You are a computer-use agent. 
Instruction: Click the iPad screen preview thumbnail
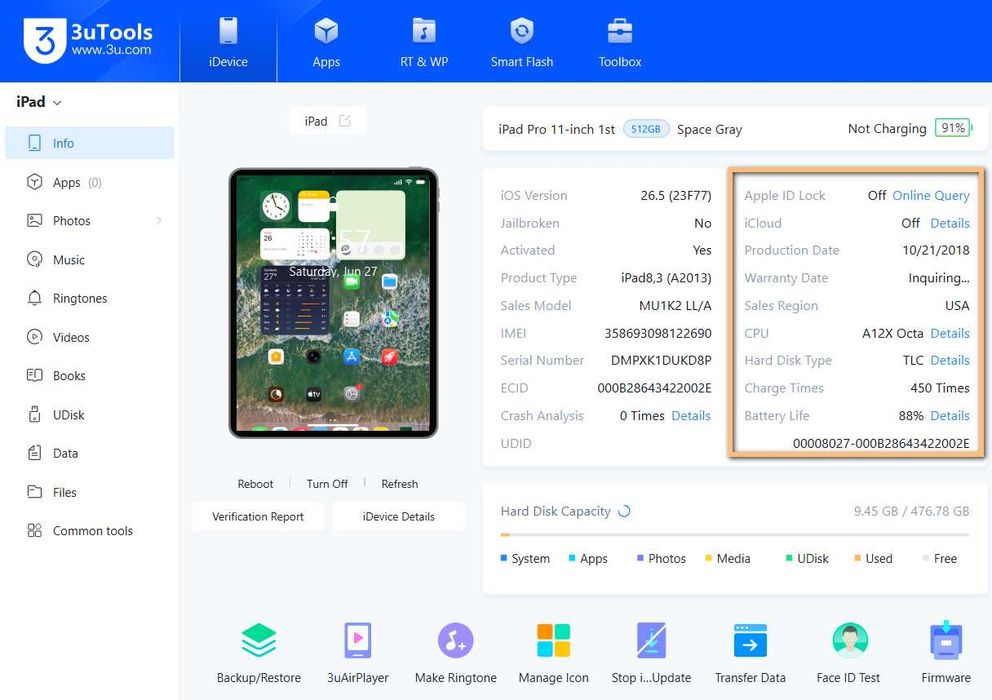[333, 303]
